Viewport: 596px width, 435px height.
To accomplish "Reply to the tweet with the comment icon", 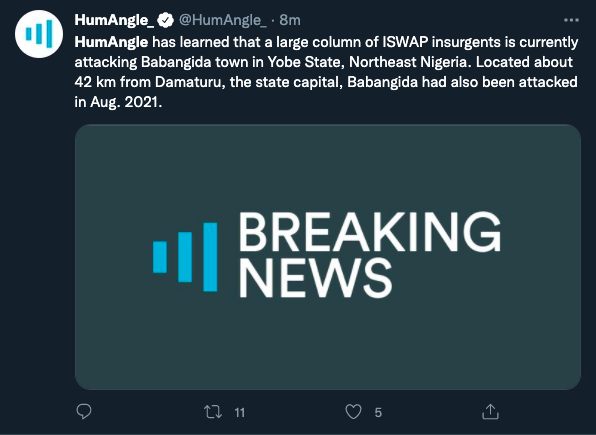I will (x=84, y=411).
